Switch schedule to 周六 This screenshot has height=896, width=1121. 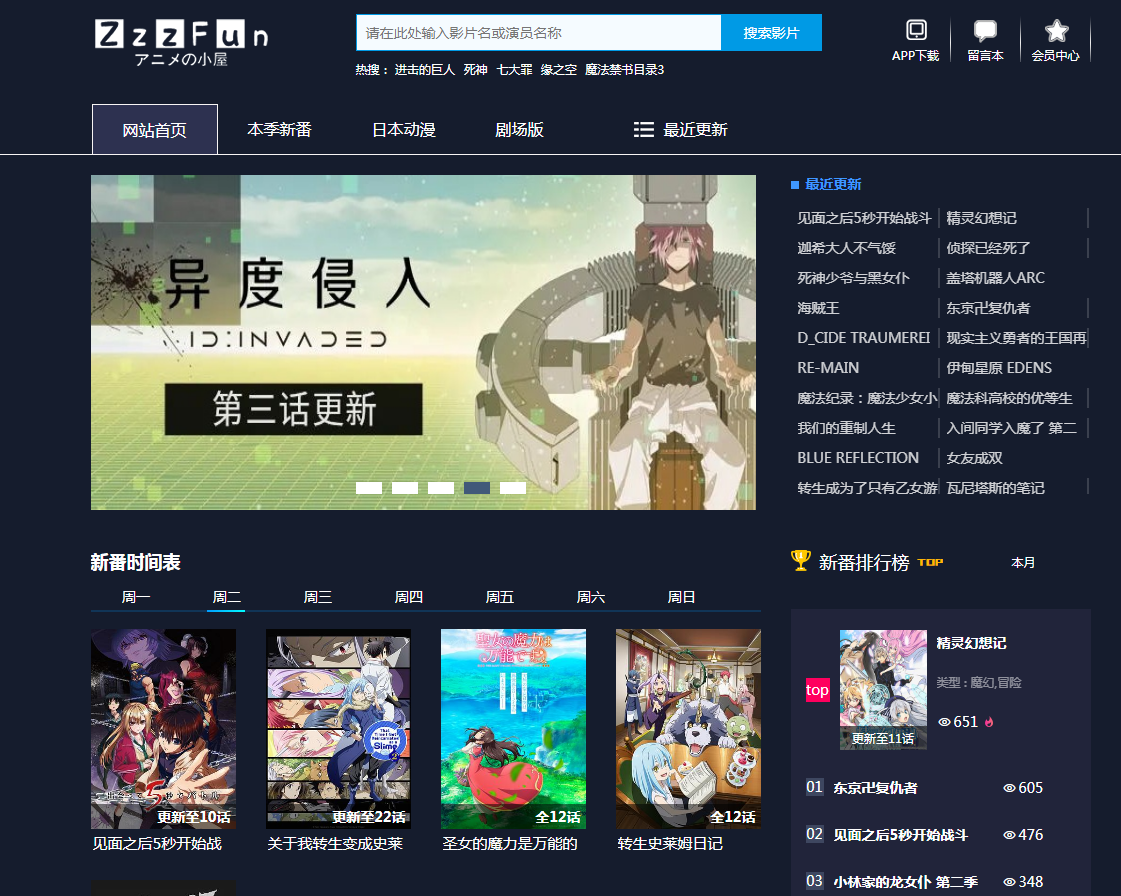[x=591, y=596]
